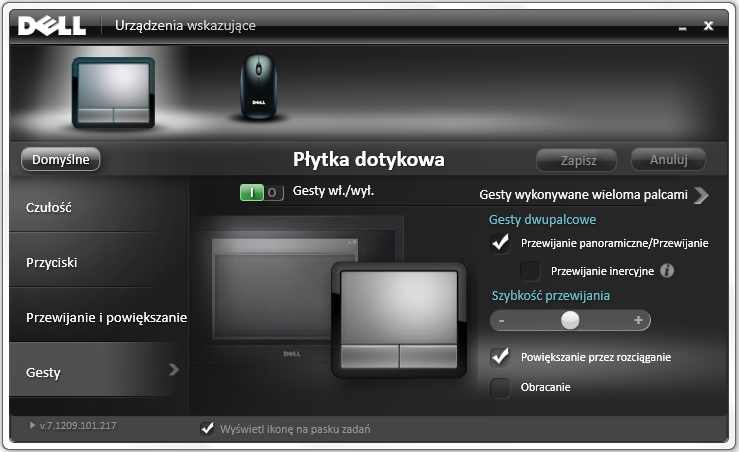Click the Gesty dwupalcowe heading
Viewport: 739px width, 452px height.
(x=542, y=220)
